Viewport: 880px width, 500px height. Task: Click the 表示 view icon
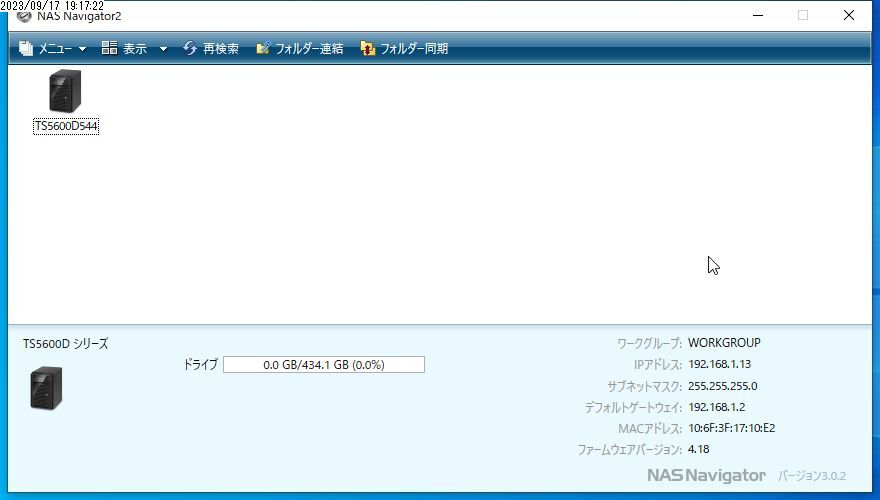click(x=109, y=48)
